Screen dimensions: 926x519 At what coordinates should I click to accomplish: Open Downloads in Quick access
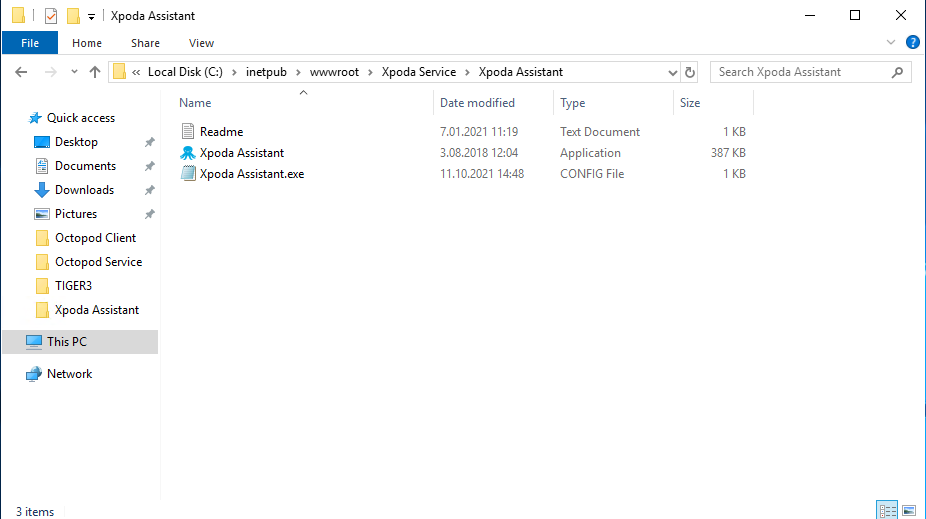point(84,190)
